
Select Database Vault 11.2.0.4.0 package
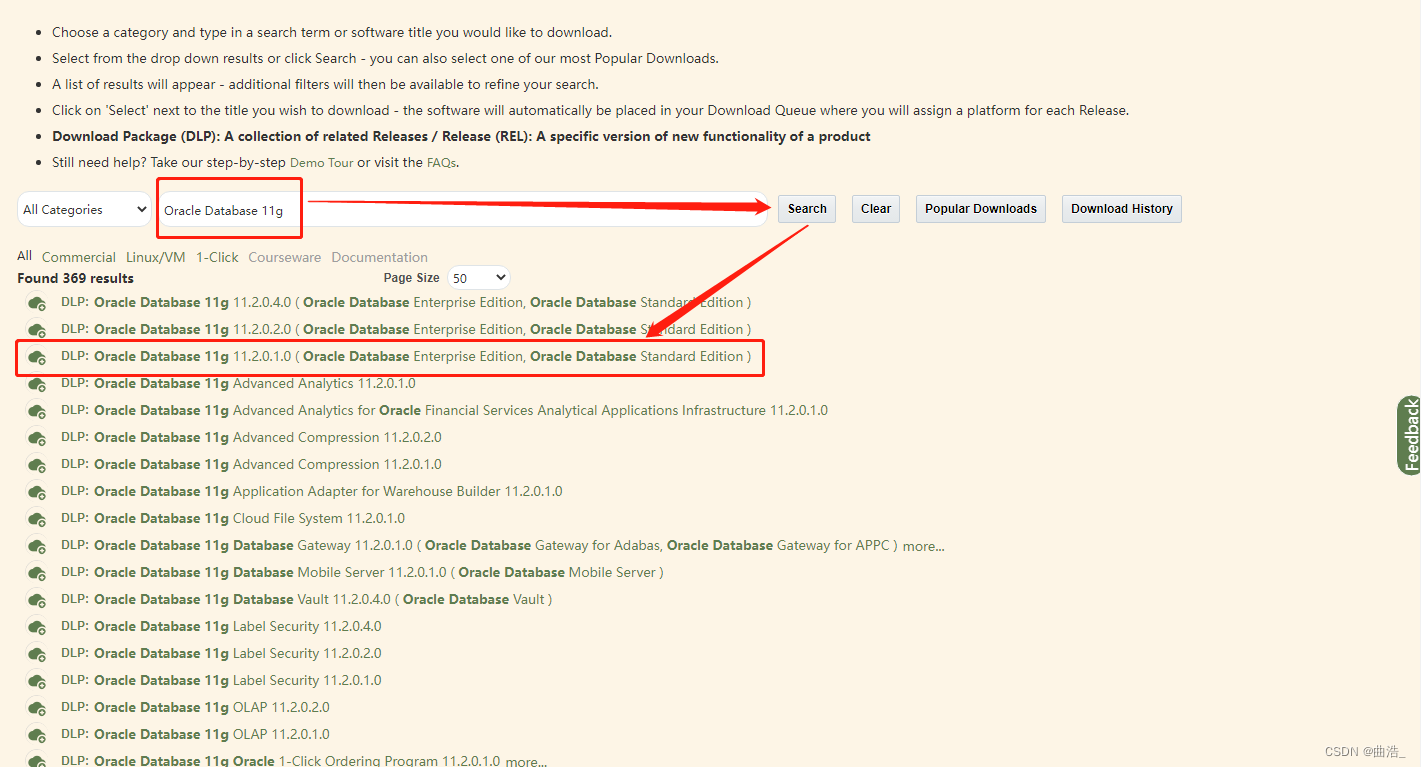307,599
